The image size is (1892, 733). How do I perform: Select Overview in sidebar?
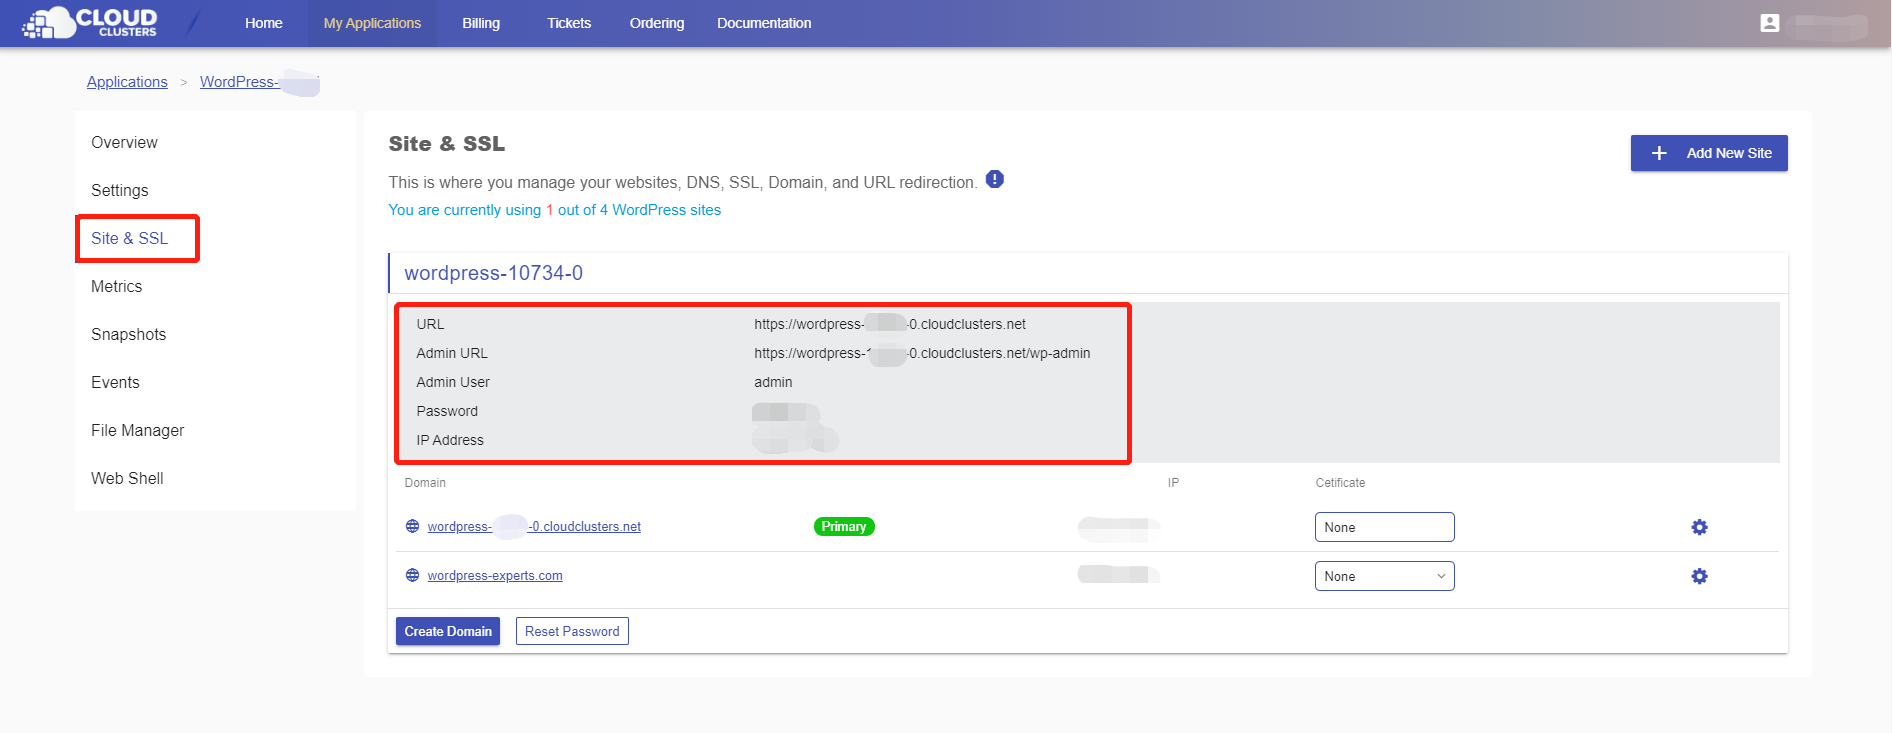(x=124, y=142)
